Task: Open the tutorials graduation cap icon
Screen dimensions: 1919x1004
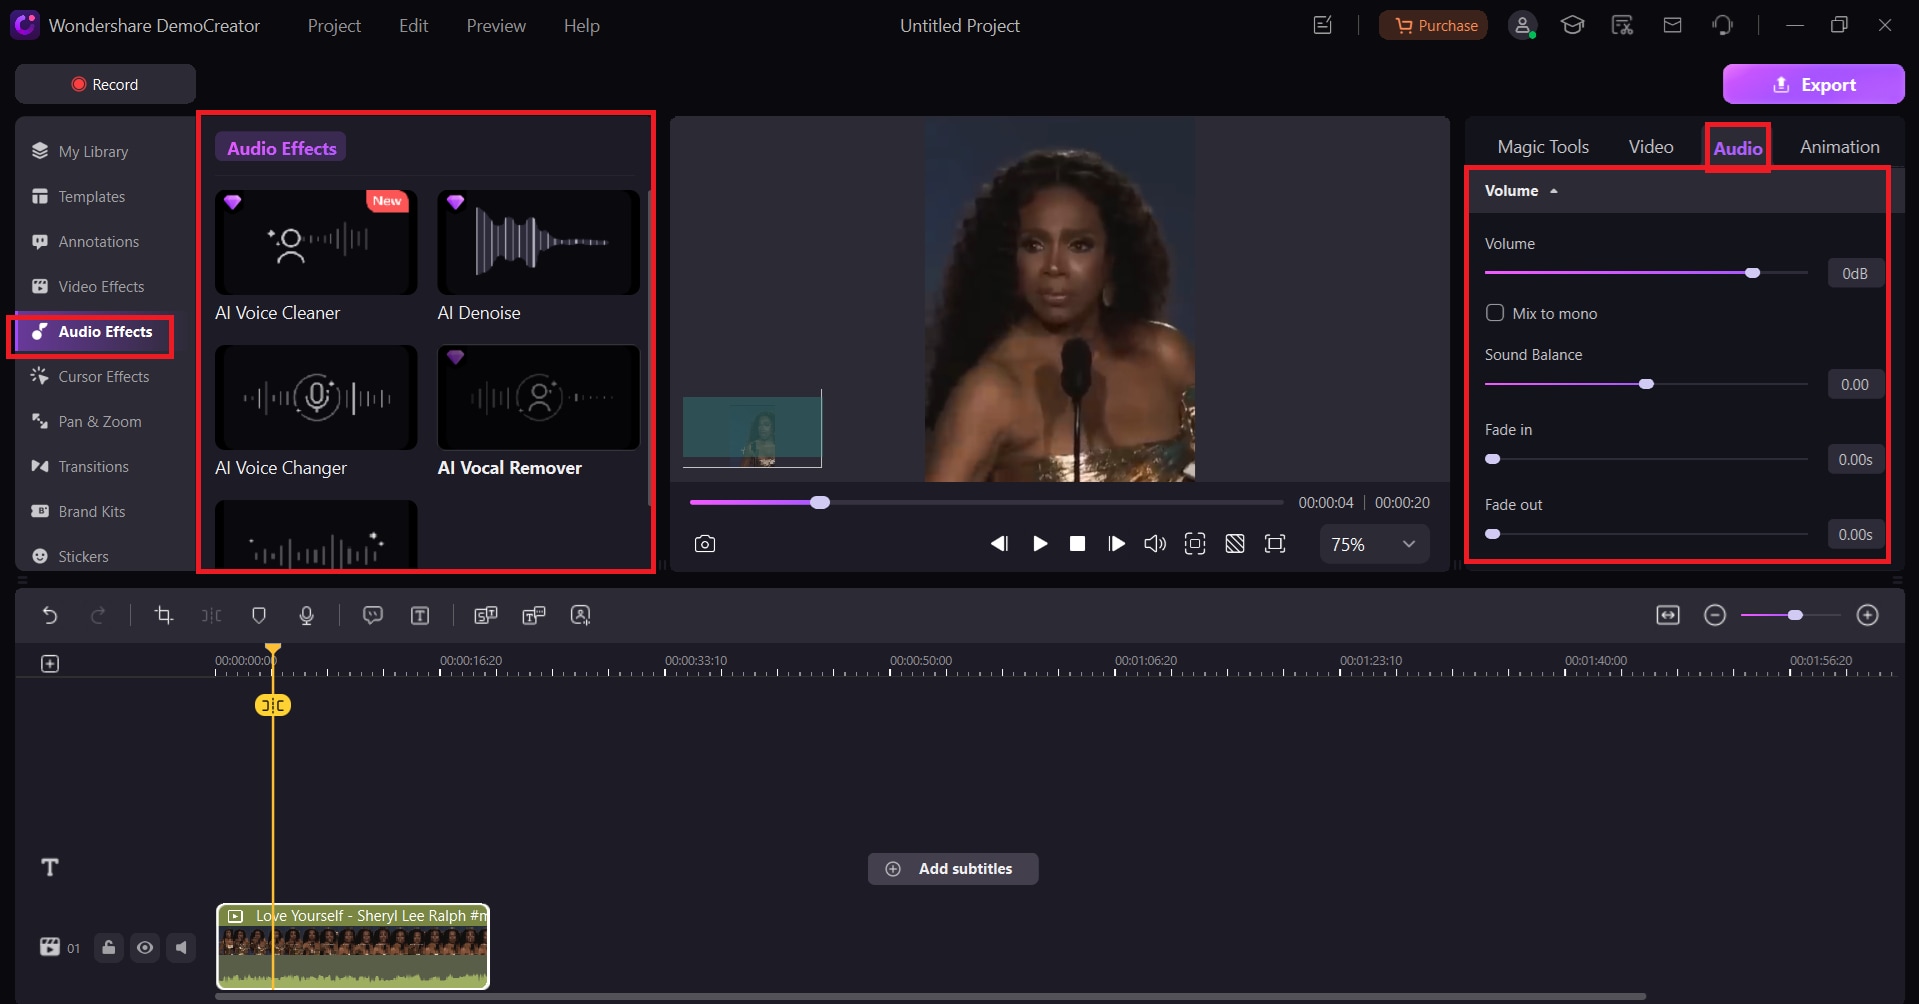Action: pos(1572,26)
